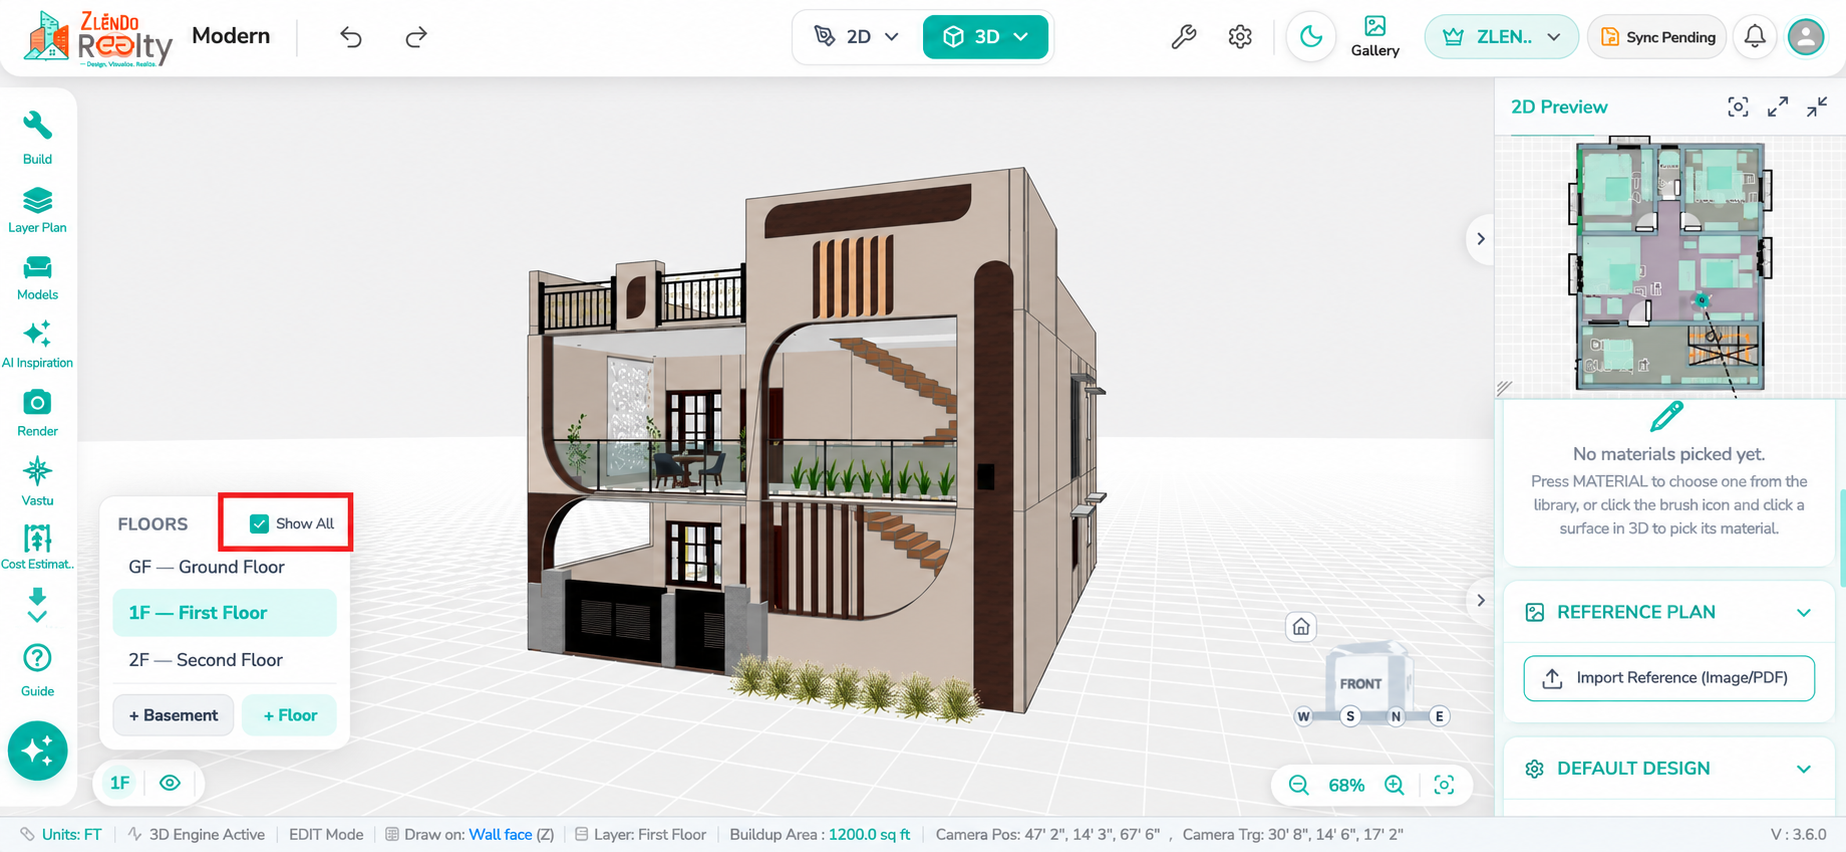The image size is (1846, 852).
Task: Select GF — Ground Floor
Action: click(x=225, y=567)
